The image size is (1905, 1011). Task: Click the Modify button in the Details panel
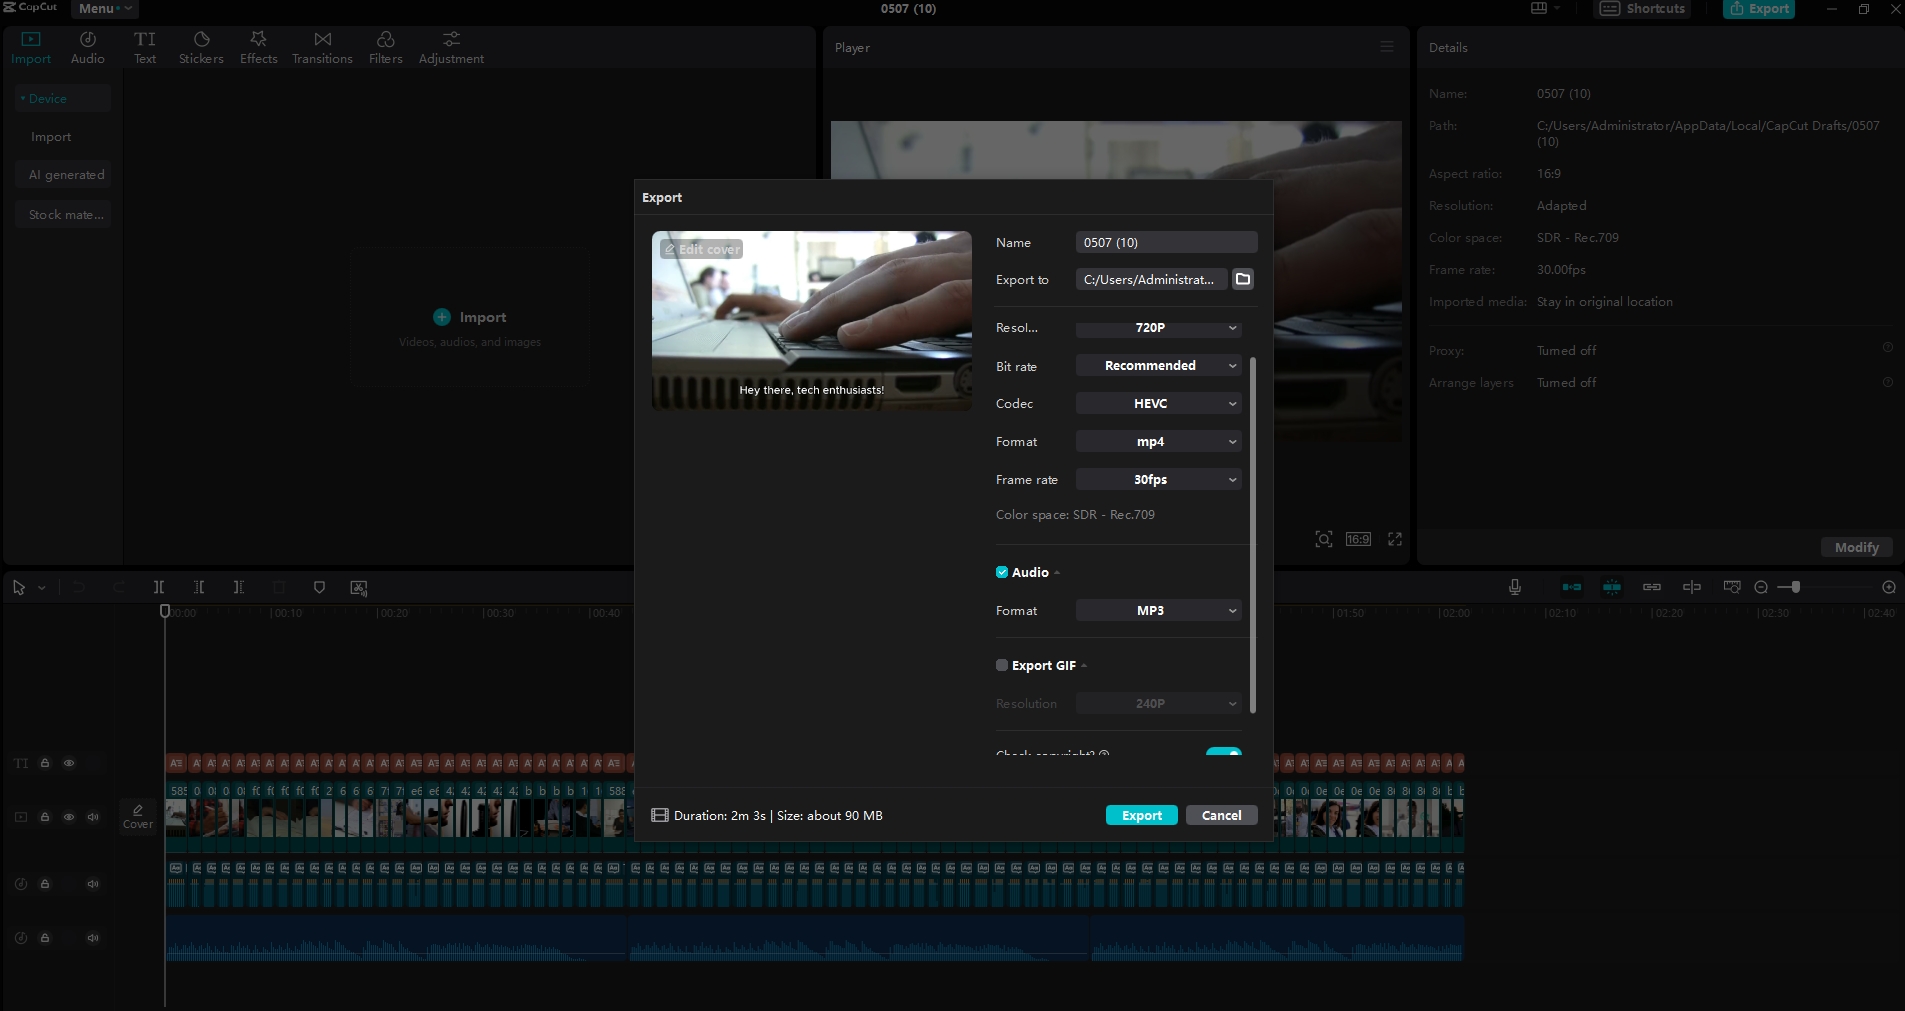[x=1856, y=547]
